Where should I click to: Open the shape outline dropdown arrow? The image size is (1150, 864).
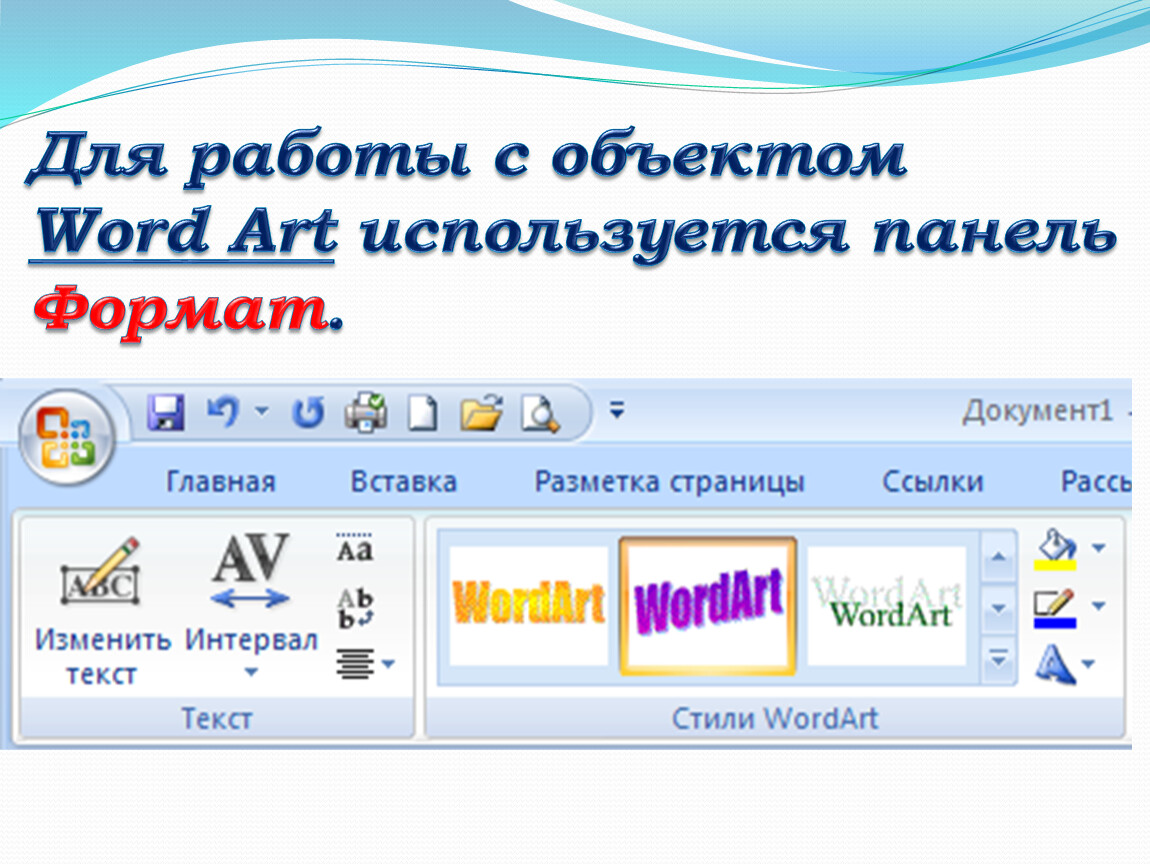coord(1098,606)
